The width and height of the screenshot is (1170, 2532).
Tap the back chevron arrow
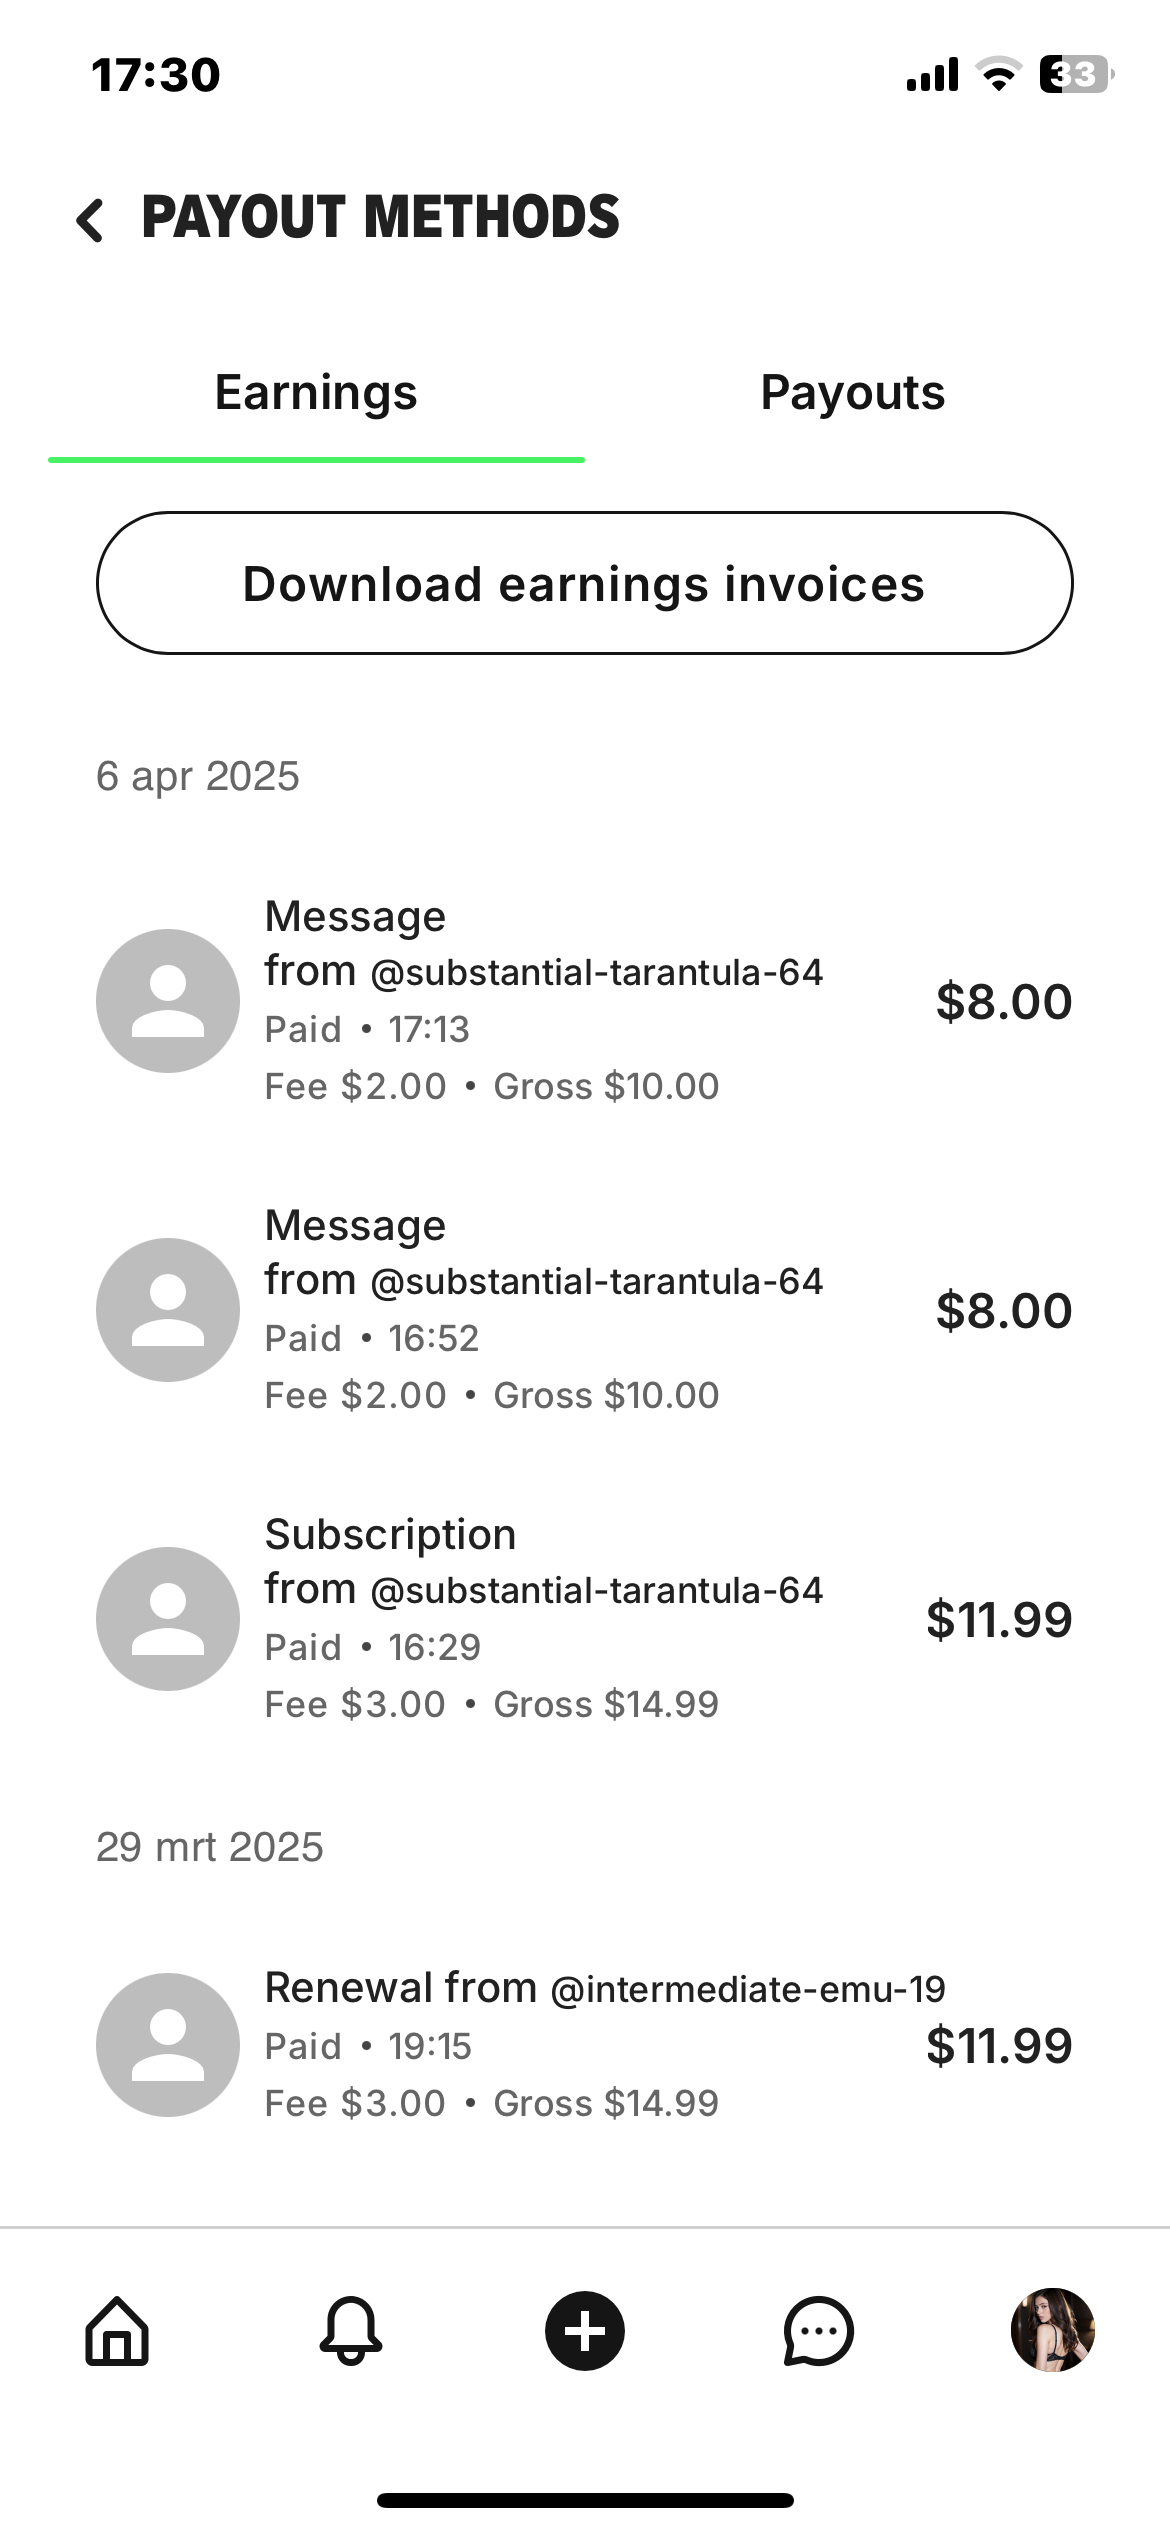(90, 220)
